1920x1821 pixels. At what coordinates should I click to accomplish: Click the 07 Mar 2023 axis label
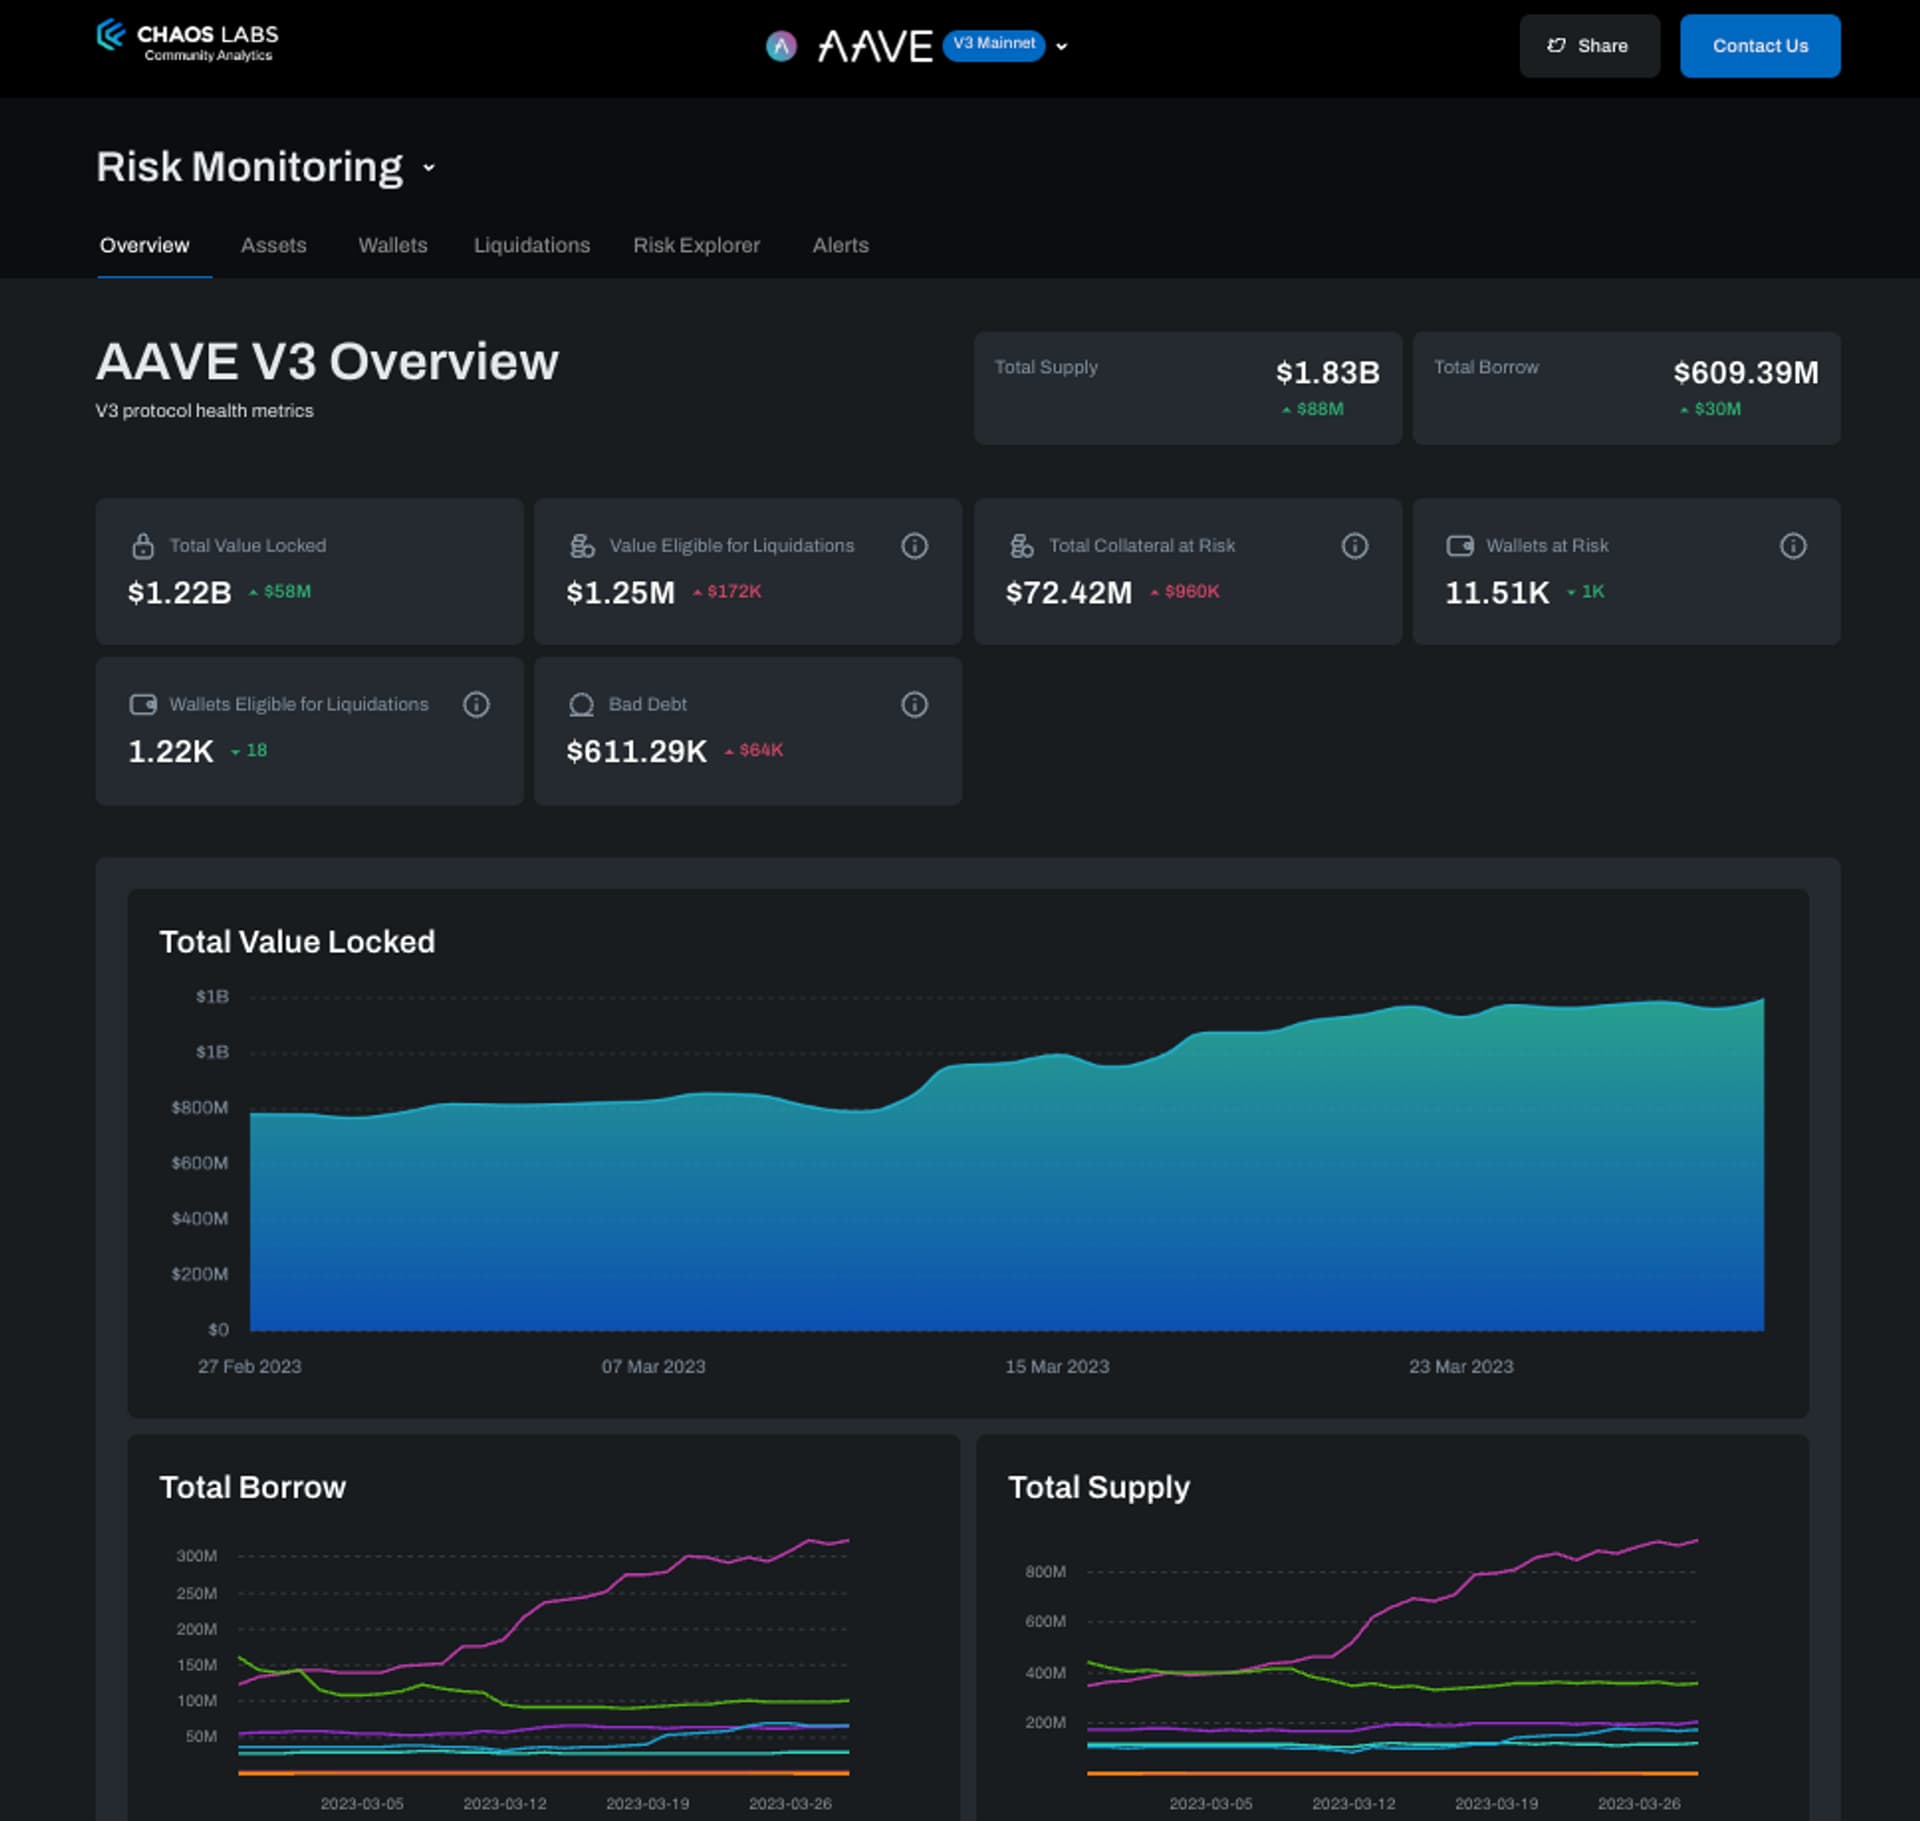pos(653,1367)
